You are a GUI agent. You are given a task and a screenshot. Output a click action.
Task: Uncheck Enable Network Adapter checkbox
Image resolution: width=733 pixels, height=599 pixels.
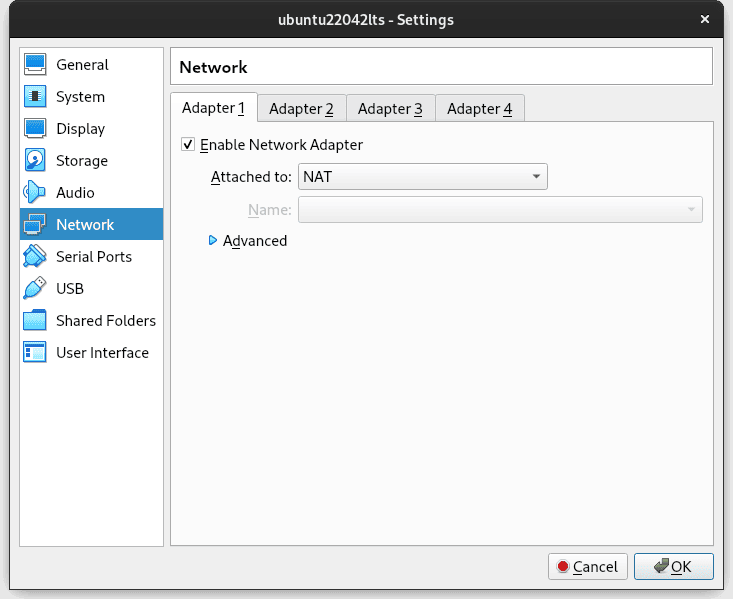click(188, 144)
